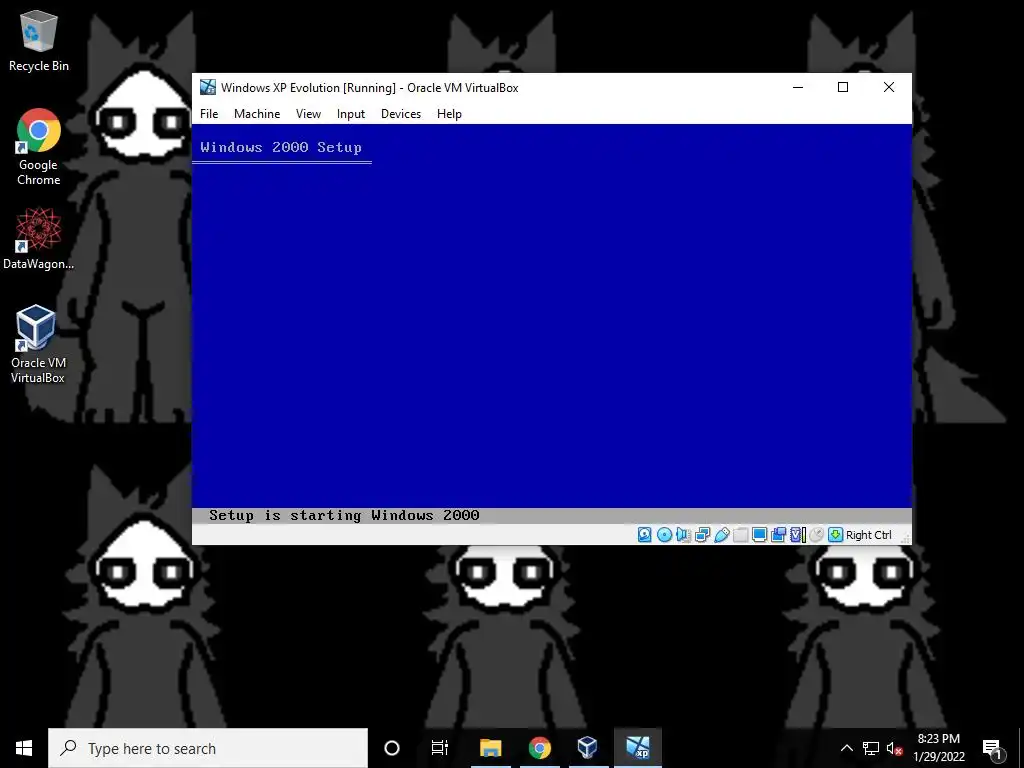Screen dimensions: 1024x768
Task: Click the display indicator in status bar
Action: click(x=759, y=535)
